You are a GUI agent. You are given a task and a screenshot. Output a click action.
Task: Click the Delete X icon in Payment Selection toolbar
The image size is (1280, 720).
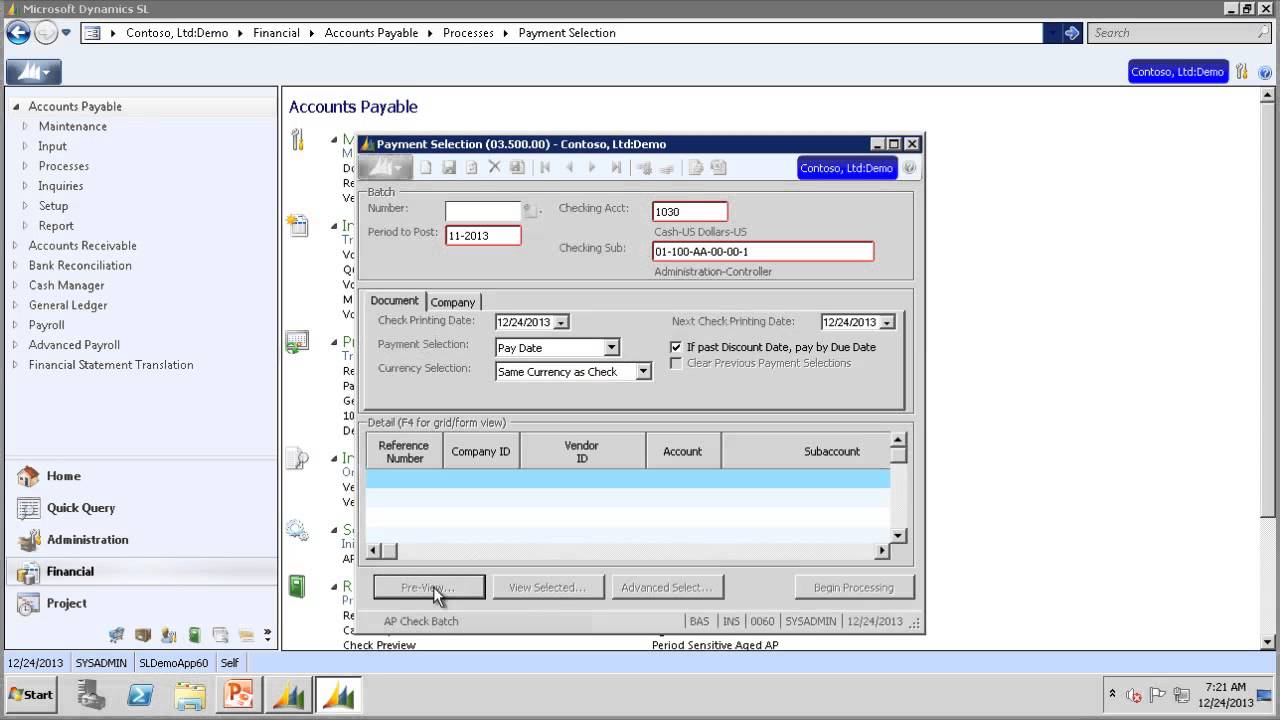coord(494,168)
